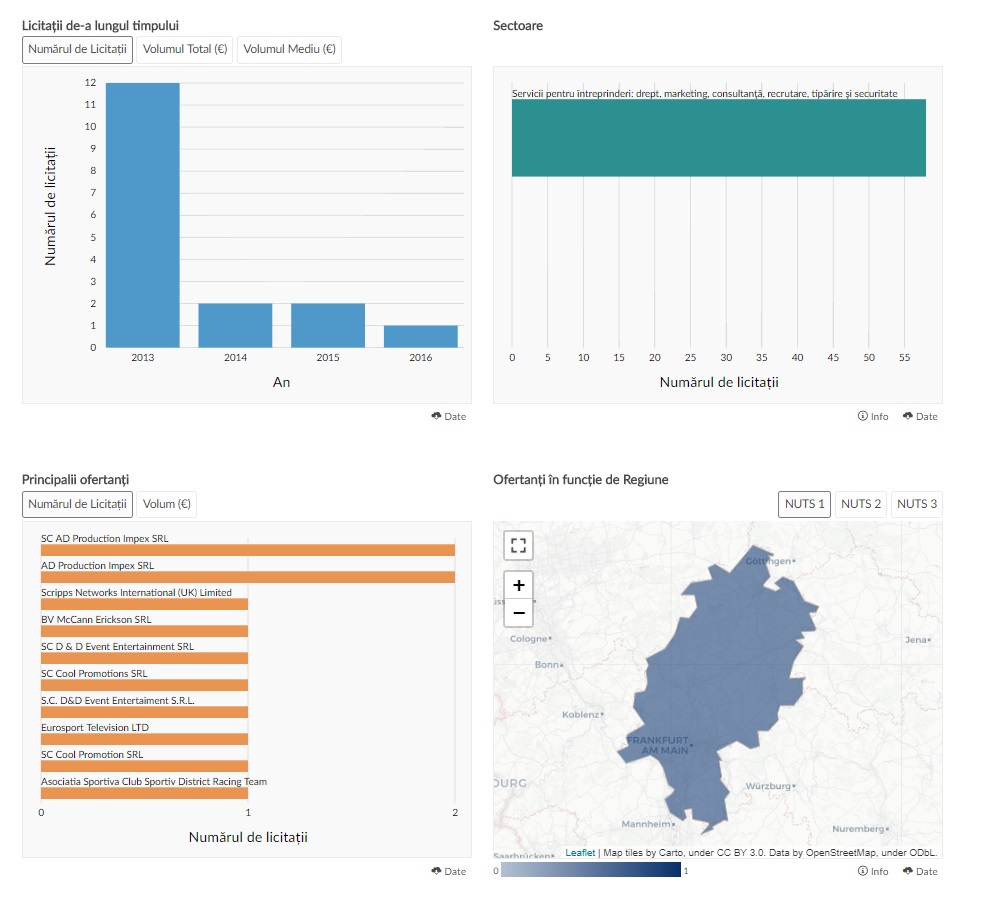The image size is (1007, 909).
Task: Switch map to NUTS 3 level
Action: 917,504
